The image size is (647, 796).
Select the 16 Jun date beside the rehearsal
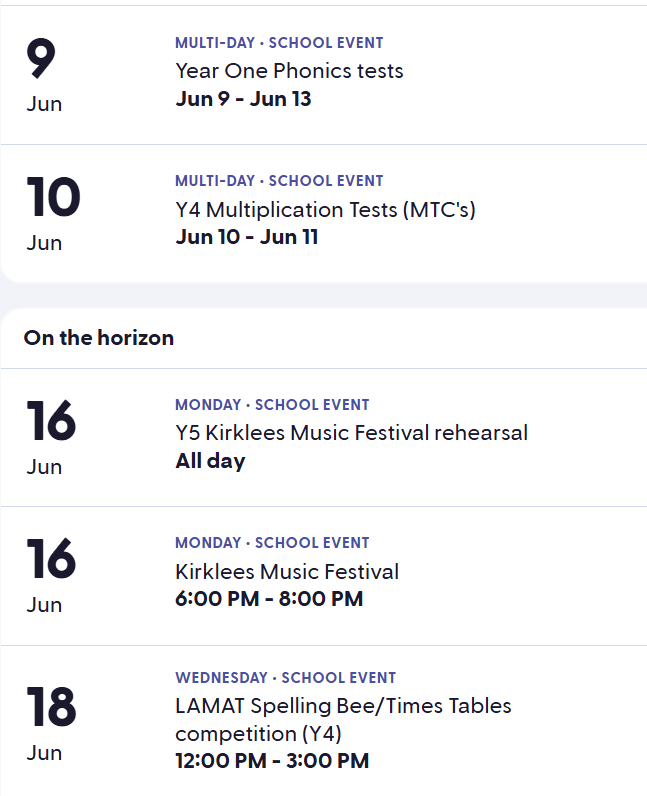[50, 437]
